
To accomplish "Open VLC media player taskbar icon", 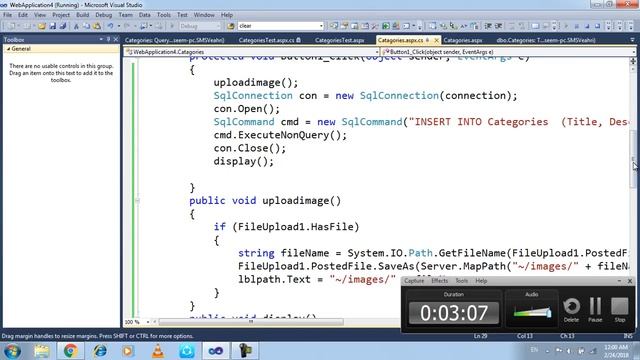I will click(x=158, y=351).
